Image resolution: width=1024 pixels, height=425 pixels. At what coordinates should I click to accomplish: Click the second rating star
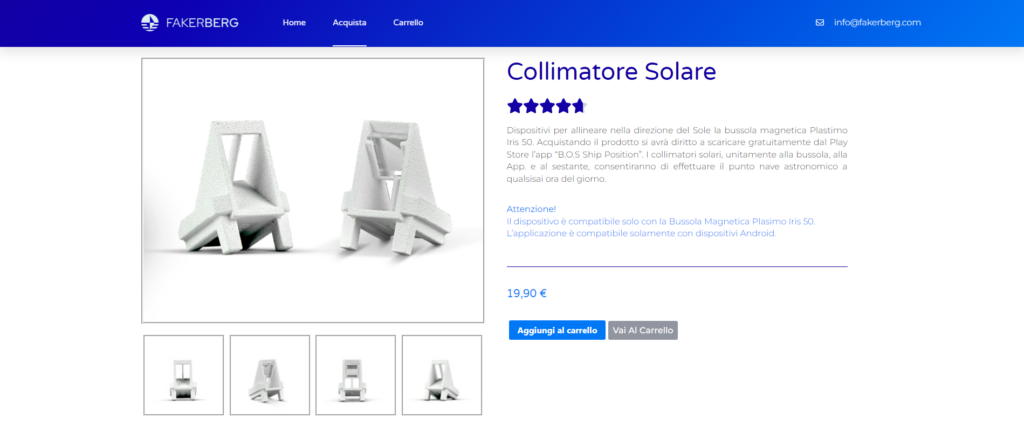click(531, 106)
